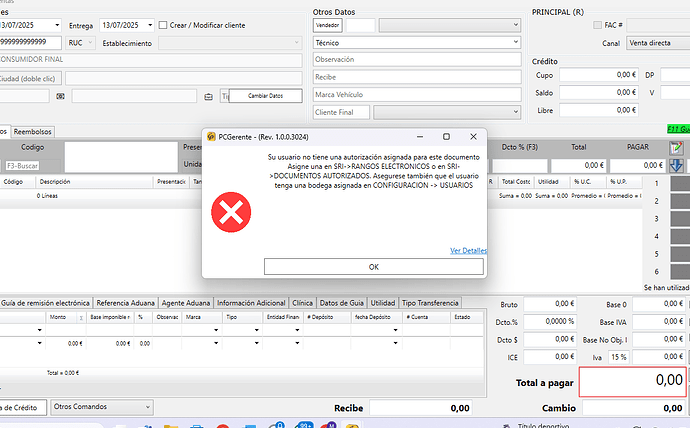Enable Crear / Modificar cliente checkbox
The height and width of the screenshot is (428, 690).
coord(163,25)
